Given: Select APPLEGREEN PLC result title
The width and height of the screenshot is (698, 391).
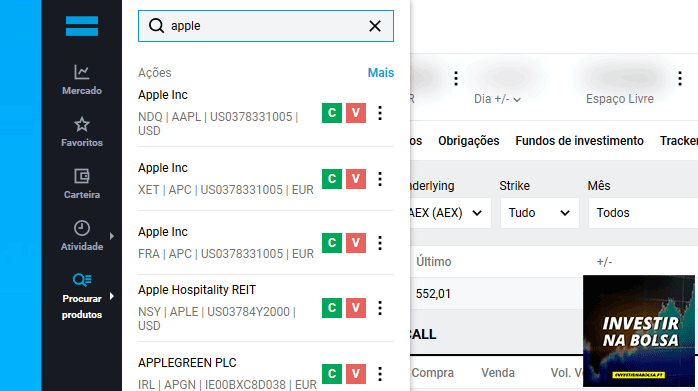Looking at the screenshot, I should point(187,363).
